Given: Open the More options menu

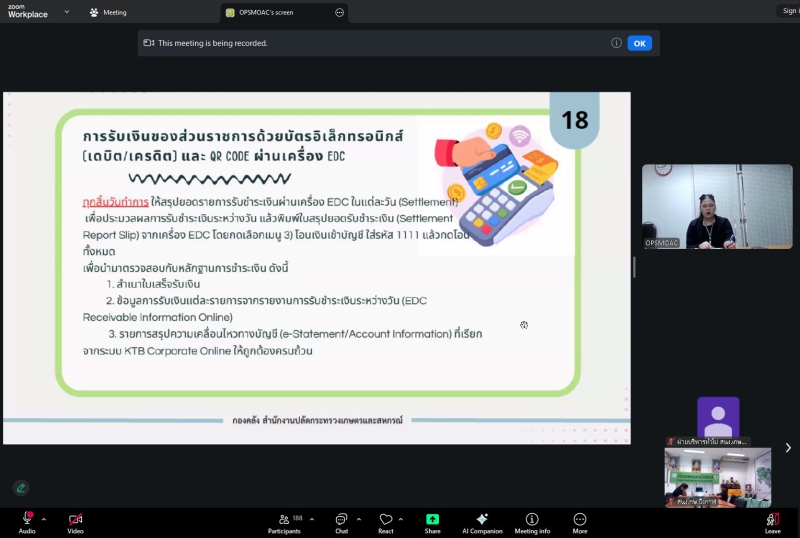Looking at the screenshot, I should [580, 519].
